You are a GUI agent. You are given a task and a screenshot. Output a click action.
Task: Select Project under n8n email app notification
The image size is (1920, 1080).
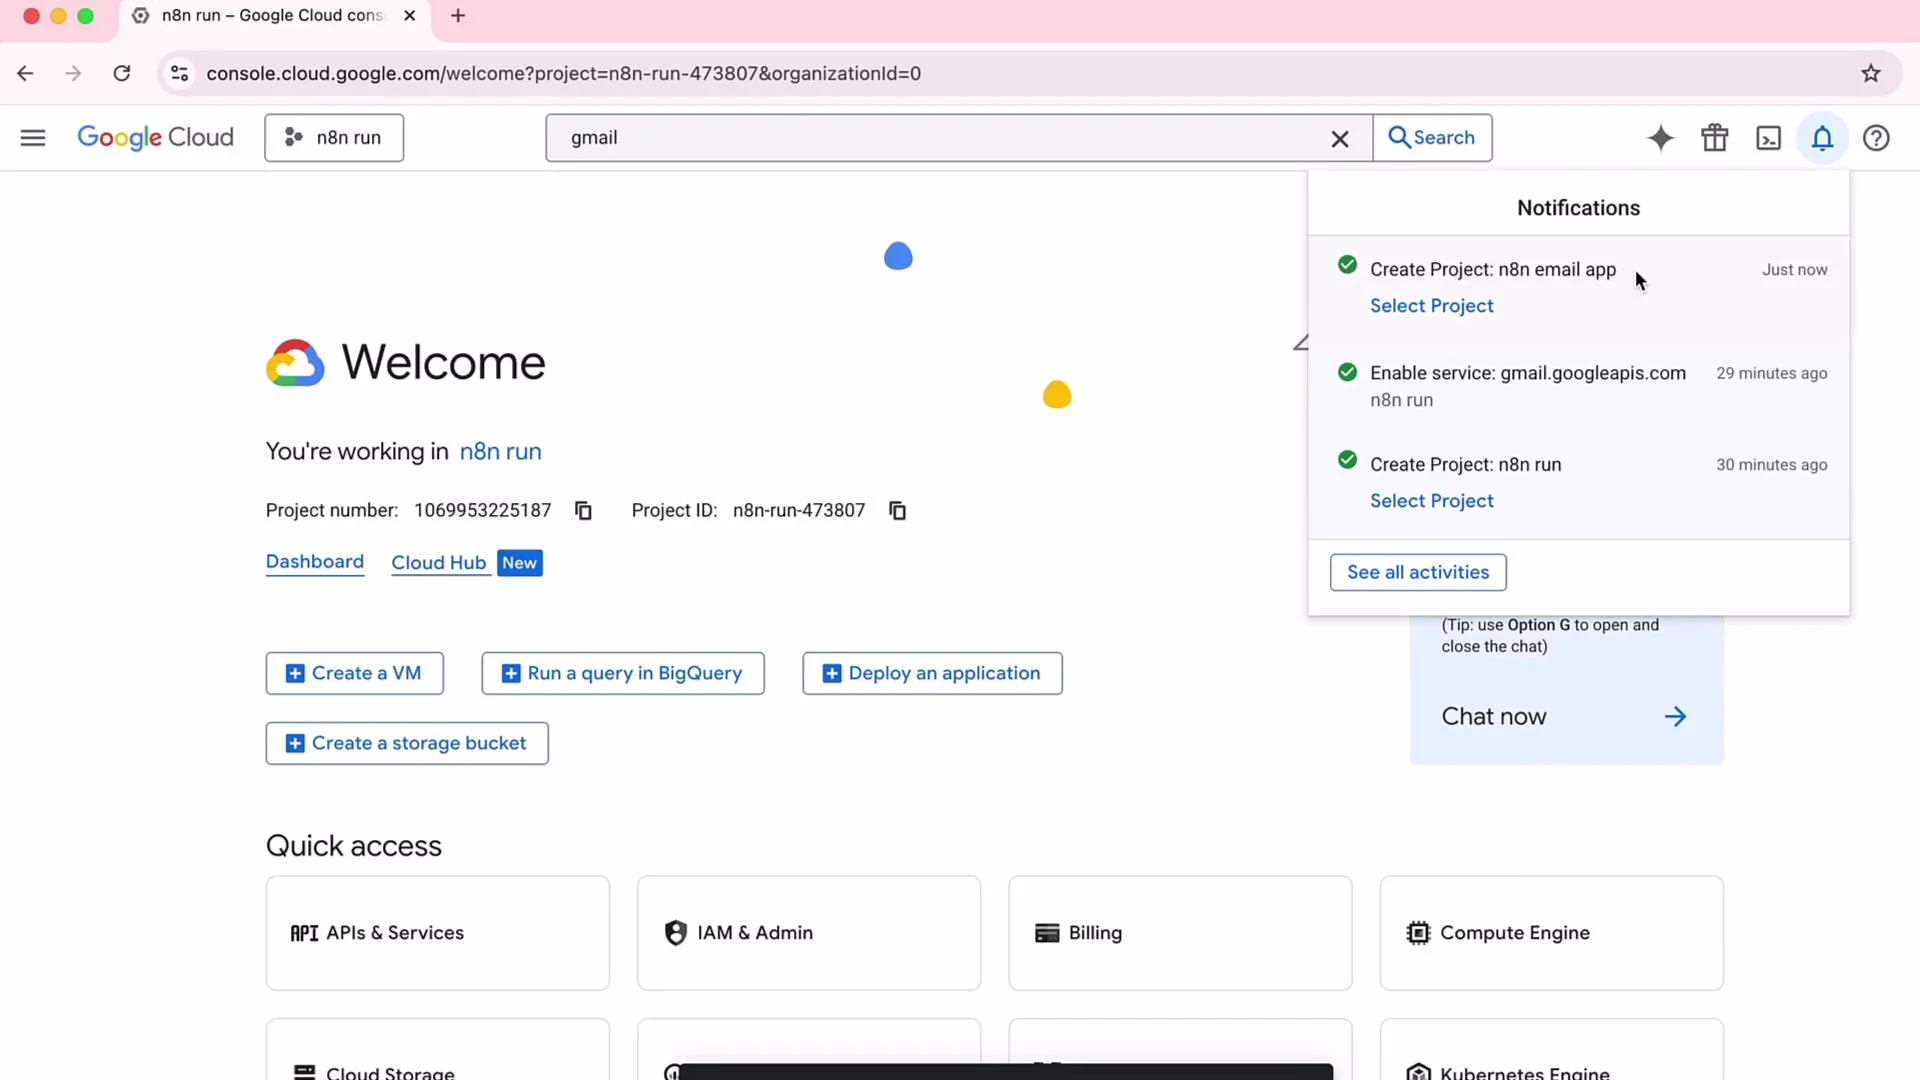pos(1431,306)
